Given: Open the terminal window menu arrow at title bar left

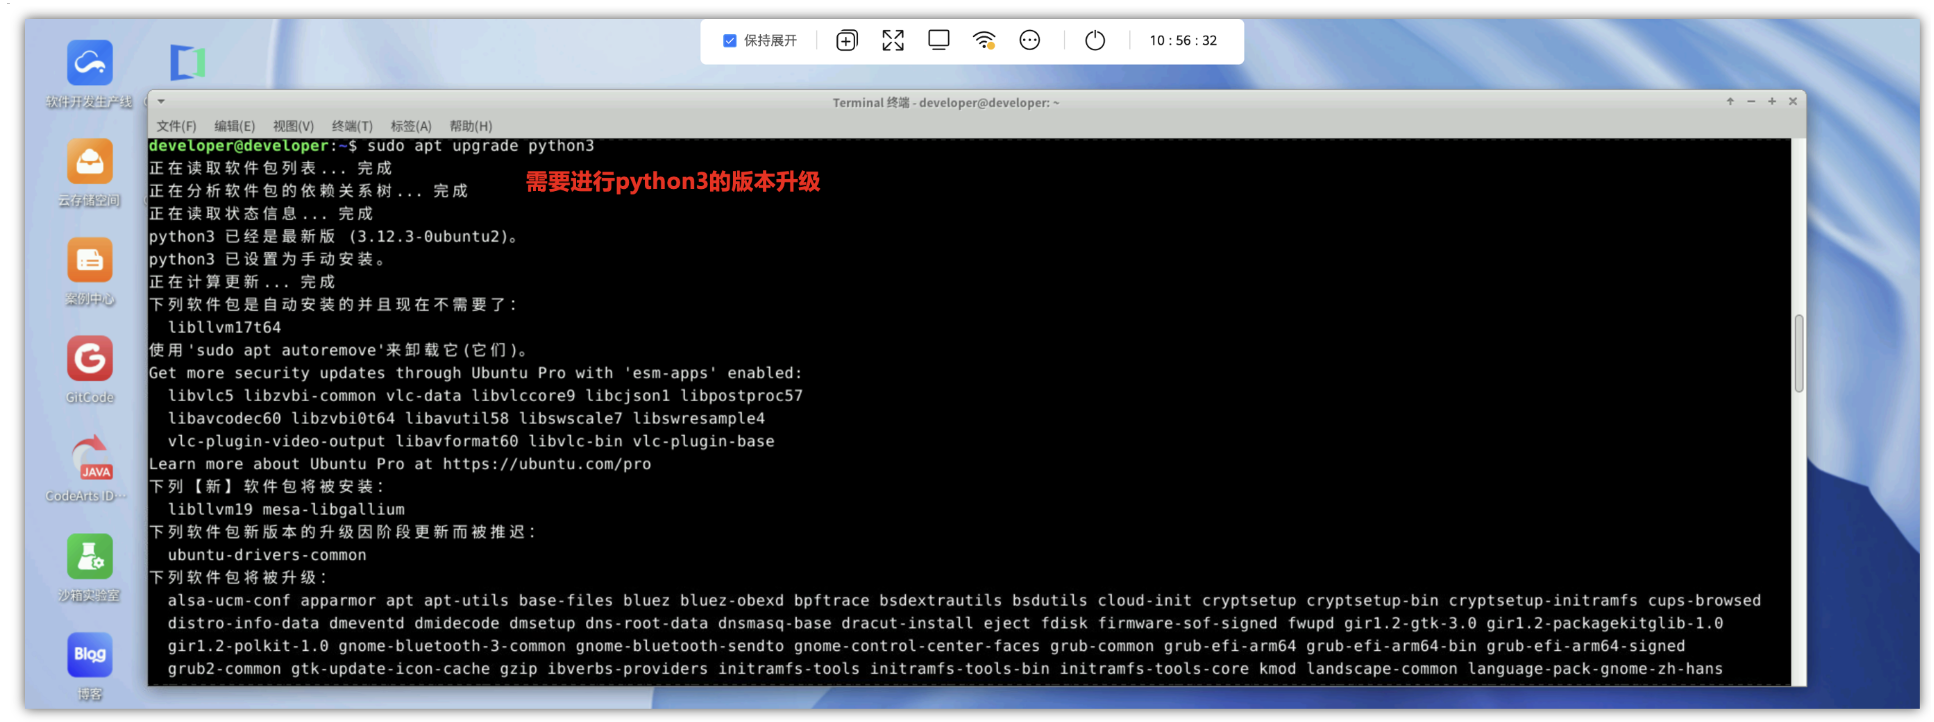Looking at the screenshot, I should 161,102.
